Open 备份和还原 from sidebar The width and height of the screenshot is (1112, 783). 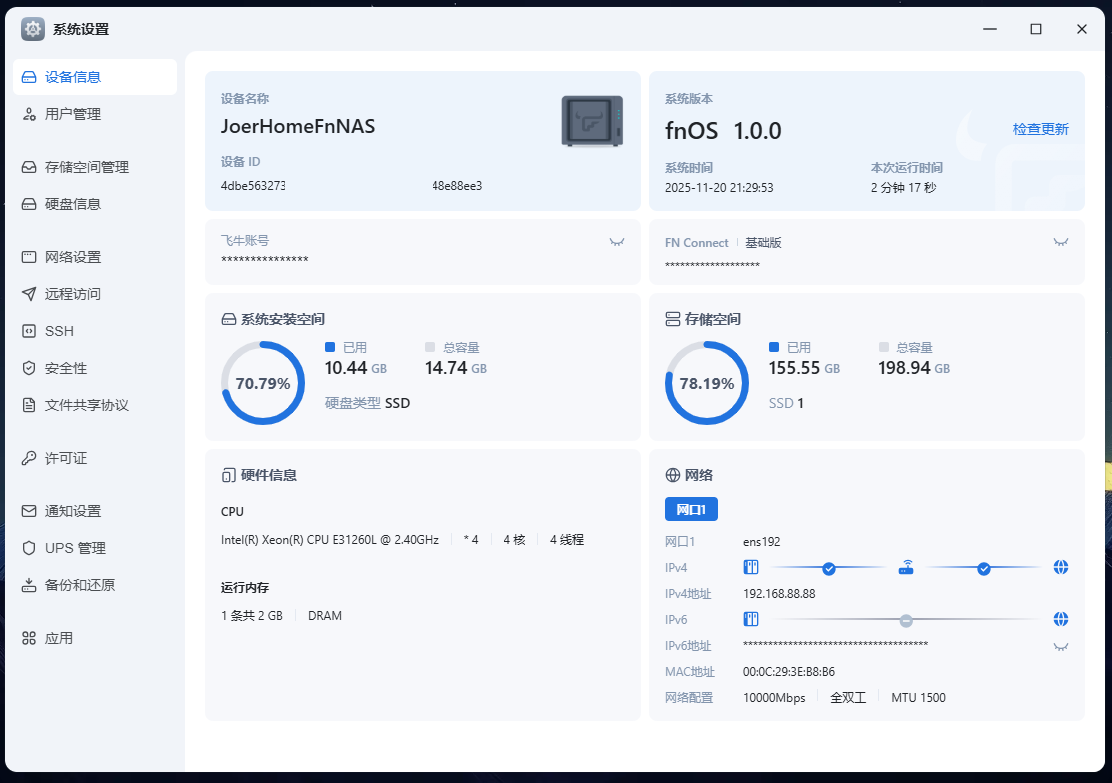tap(79, 585)
